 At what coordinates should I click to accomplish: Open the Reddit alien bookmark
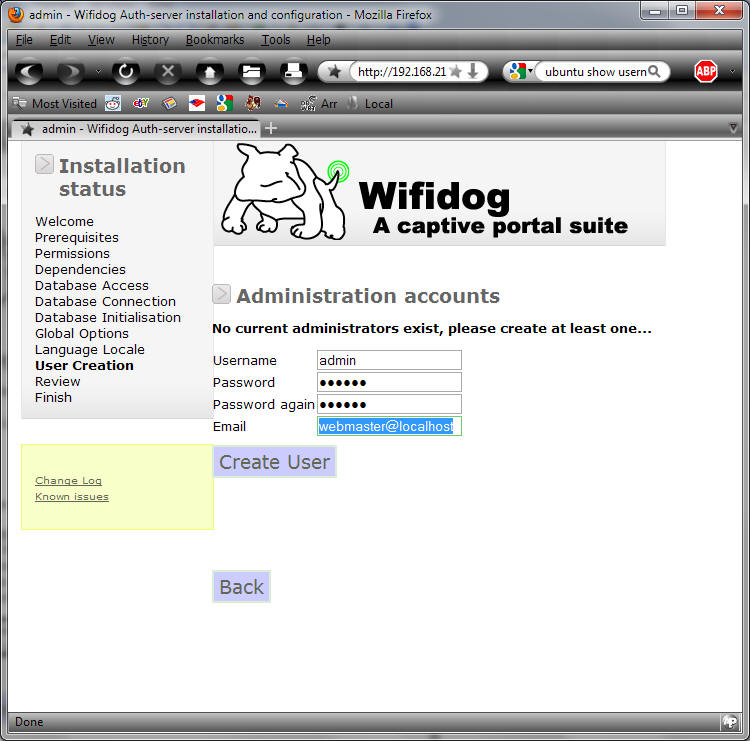click(113, 103)
